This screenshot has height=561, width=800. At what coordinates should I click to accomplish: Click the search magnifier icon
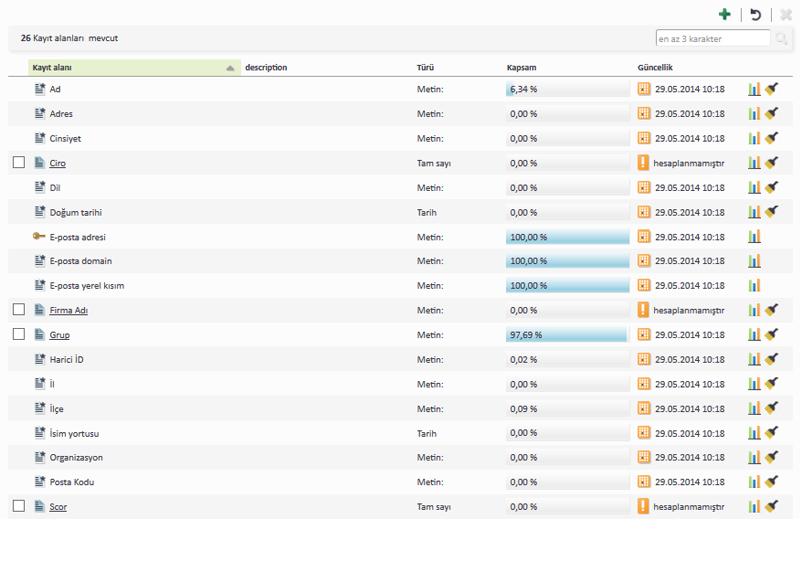coord(782,39)
